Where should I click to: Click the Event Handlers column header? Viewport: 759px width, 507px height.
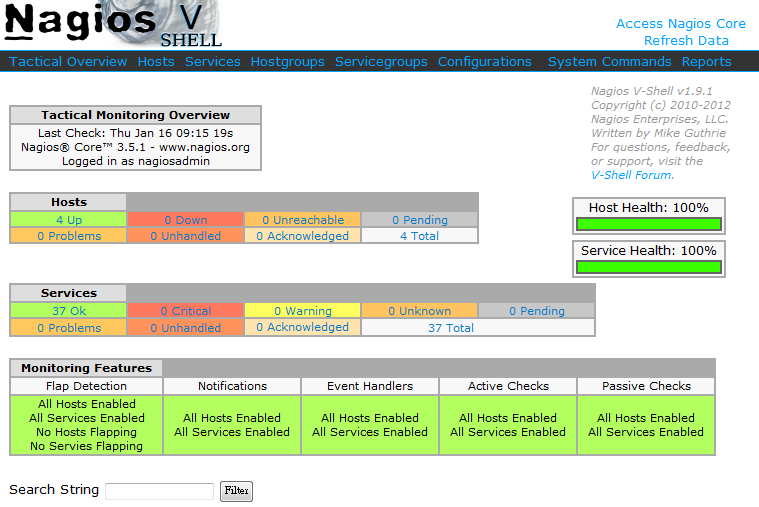[370, 386]
